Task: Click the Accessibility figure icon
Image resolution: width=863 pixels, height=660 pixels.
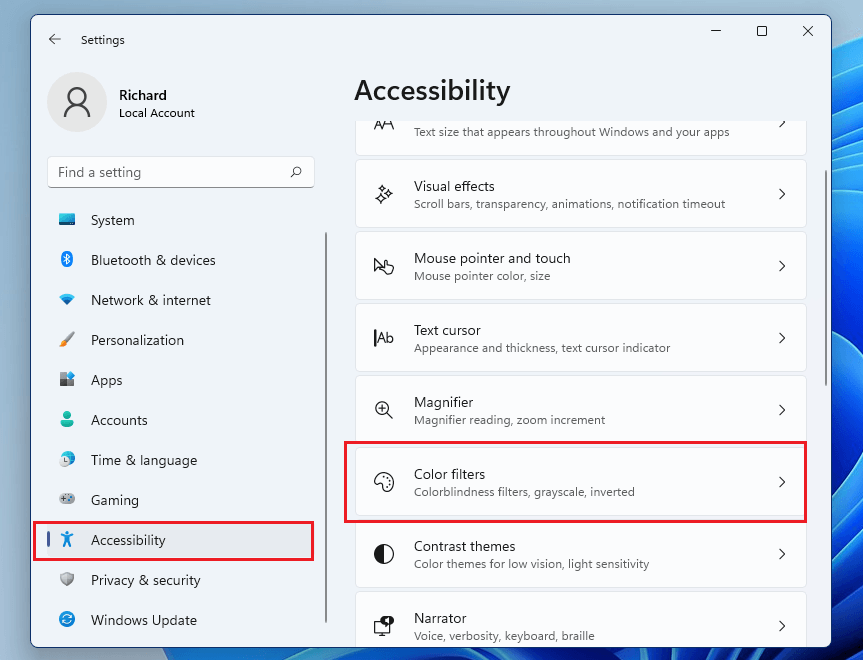Action: [x=67, y=539]
